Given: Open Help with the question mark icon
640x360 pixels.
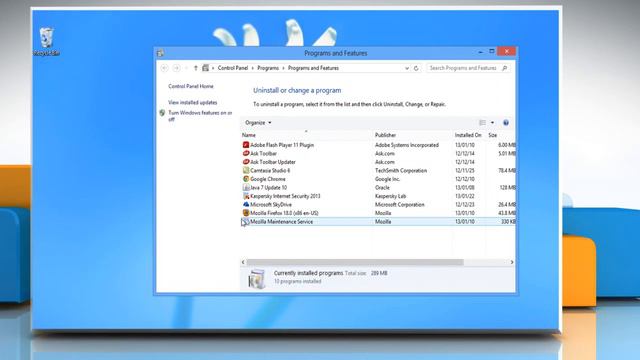Looking at the screenshot, I should 506,123.
